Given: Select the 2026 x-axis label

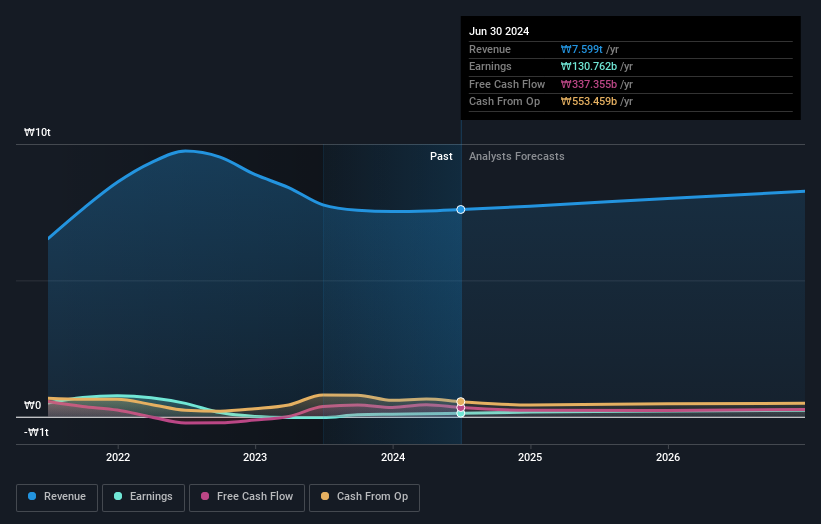Looking at the screenshot, I should point(668,457).
